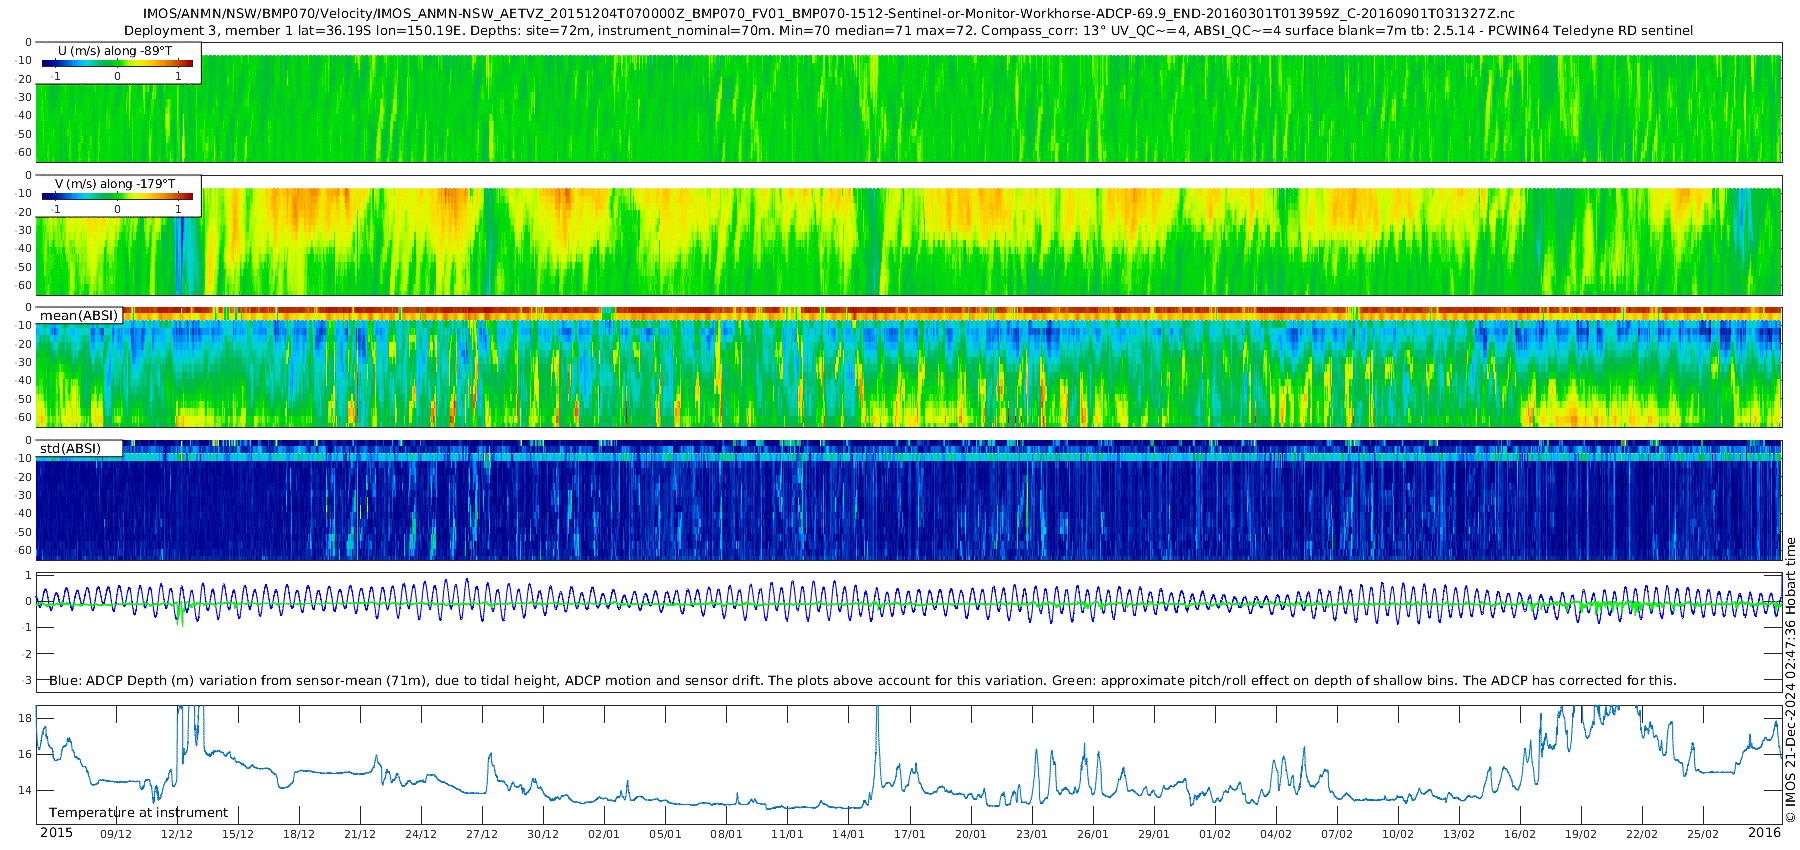Click the 'Temperature at instrument' label

coord(139,813)
